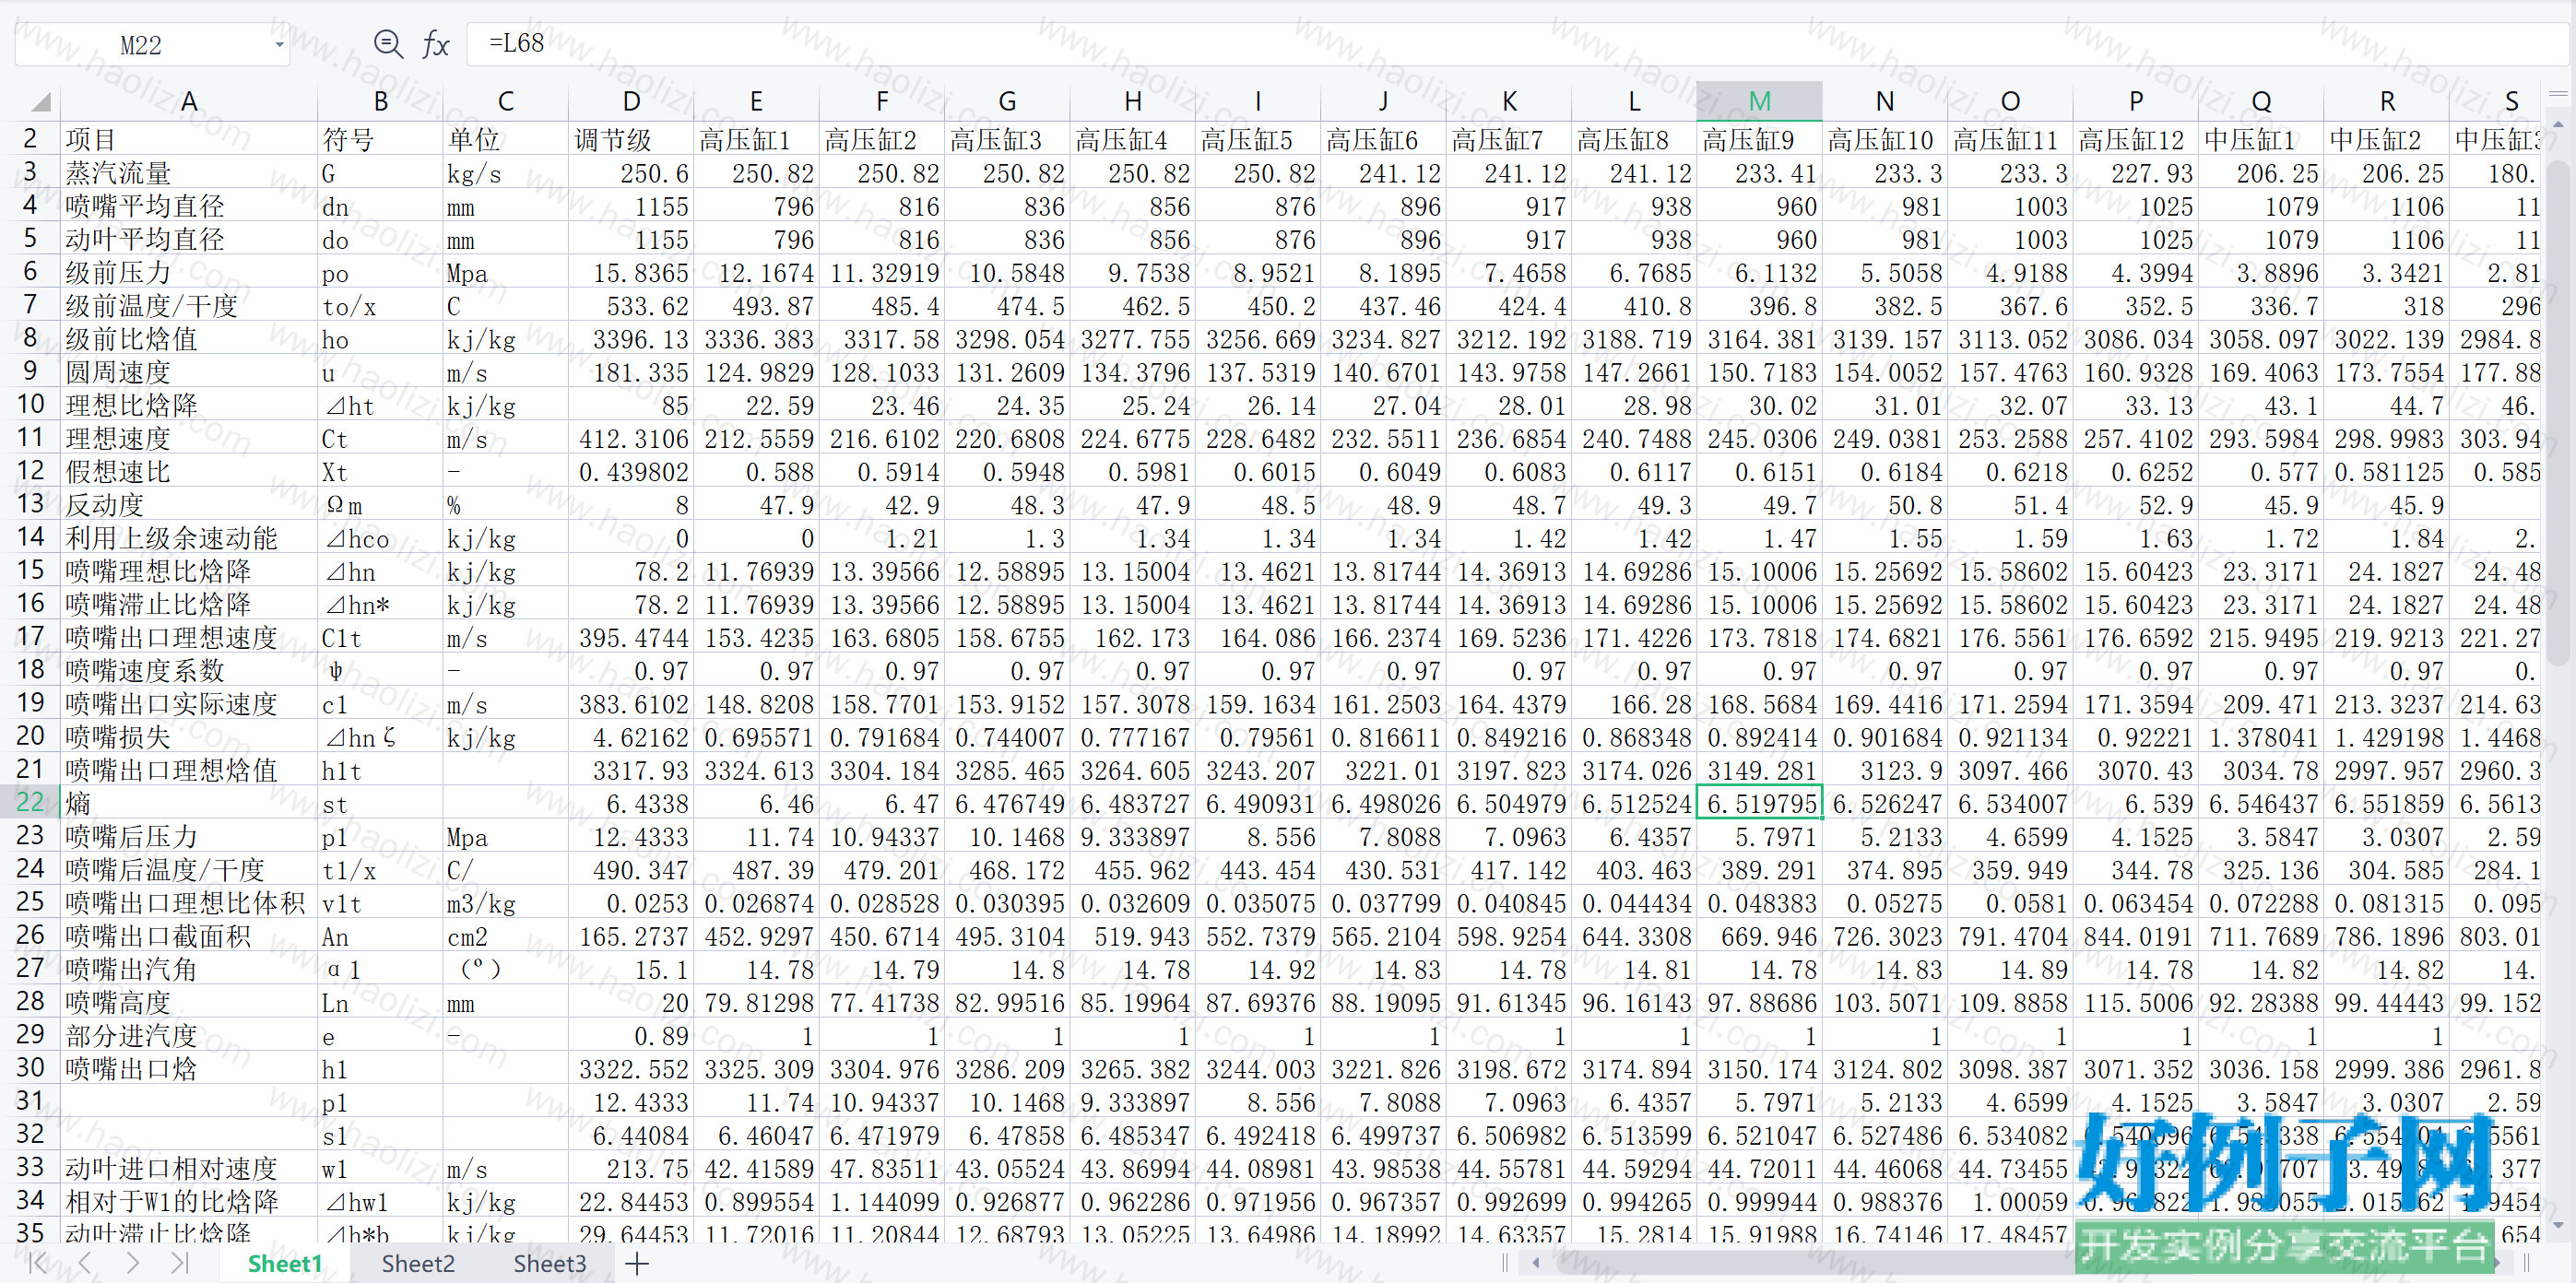Screen dimensions: 2576x1283
Task: Expand the Name Box dropdown arrow
Action: pyautogui.click(x=279, y=45)
